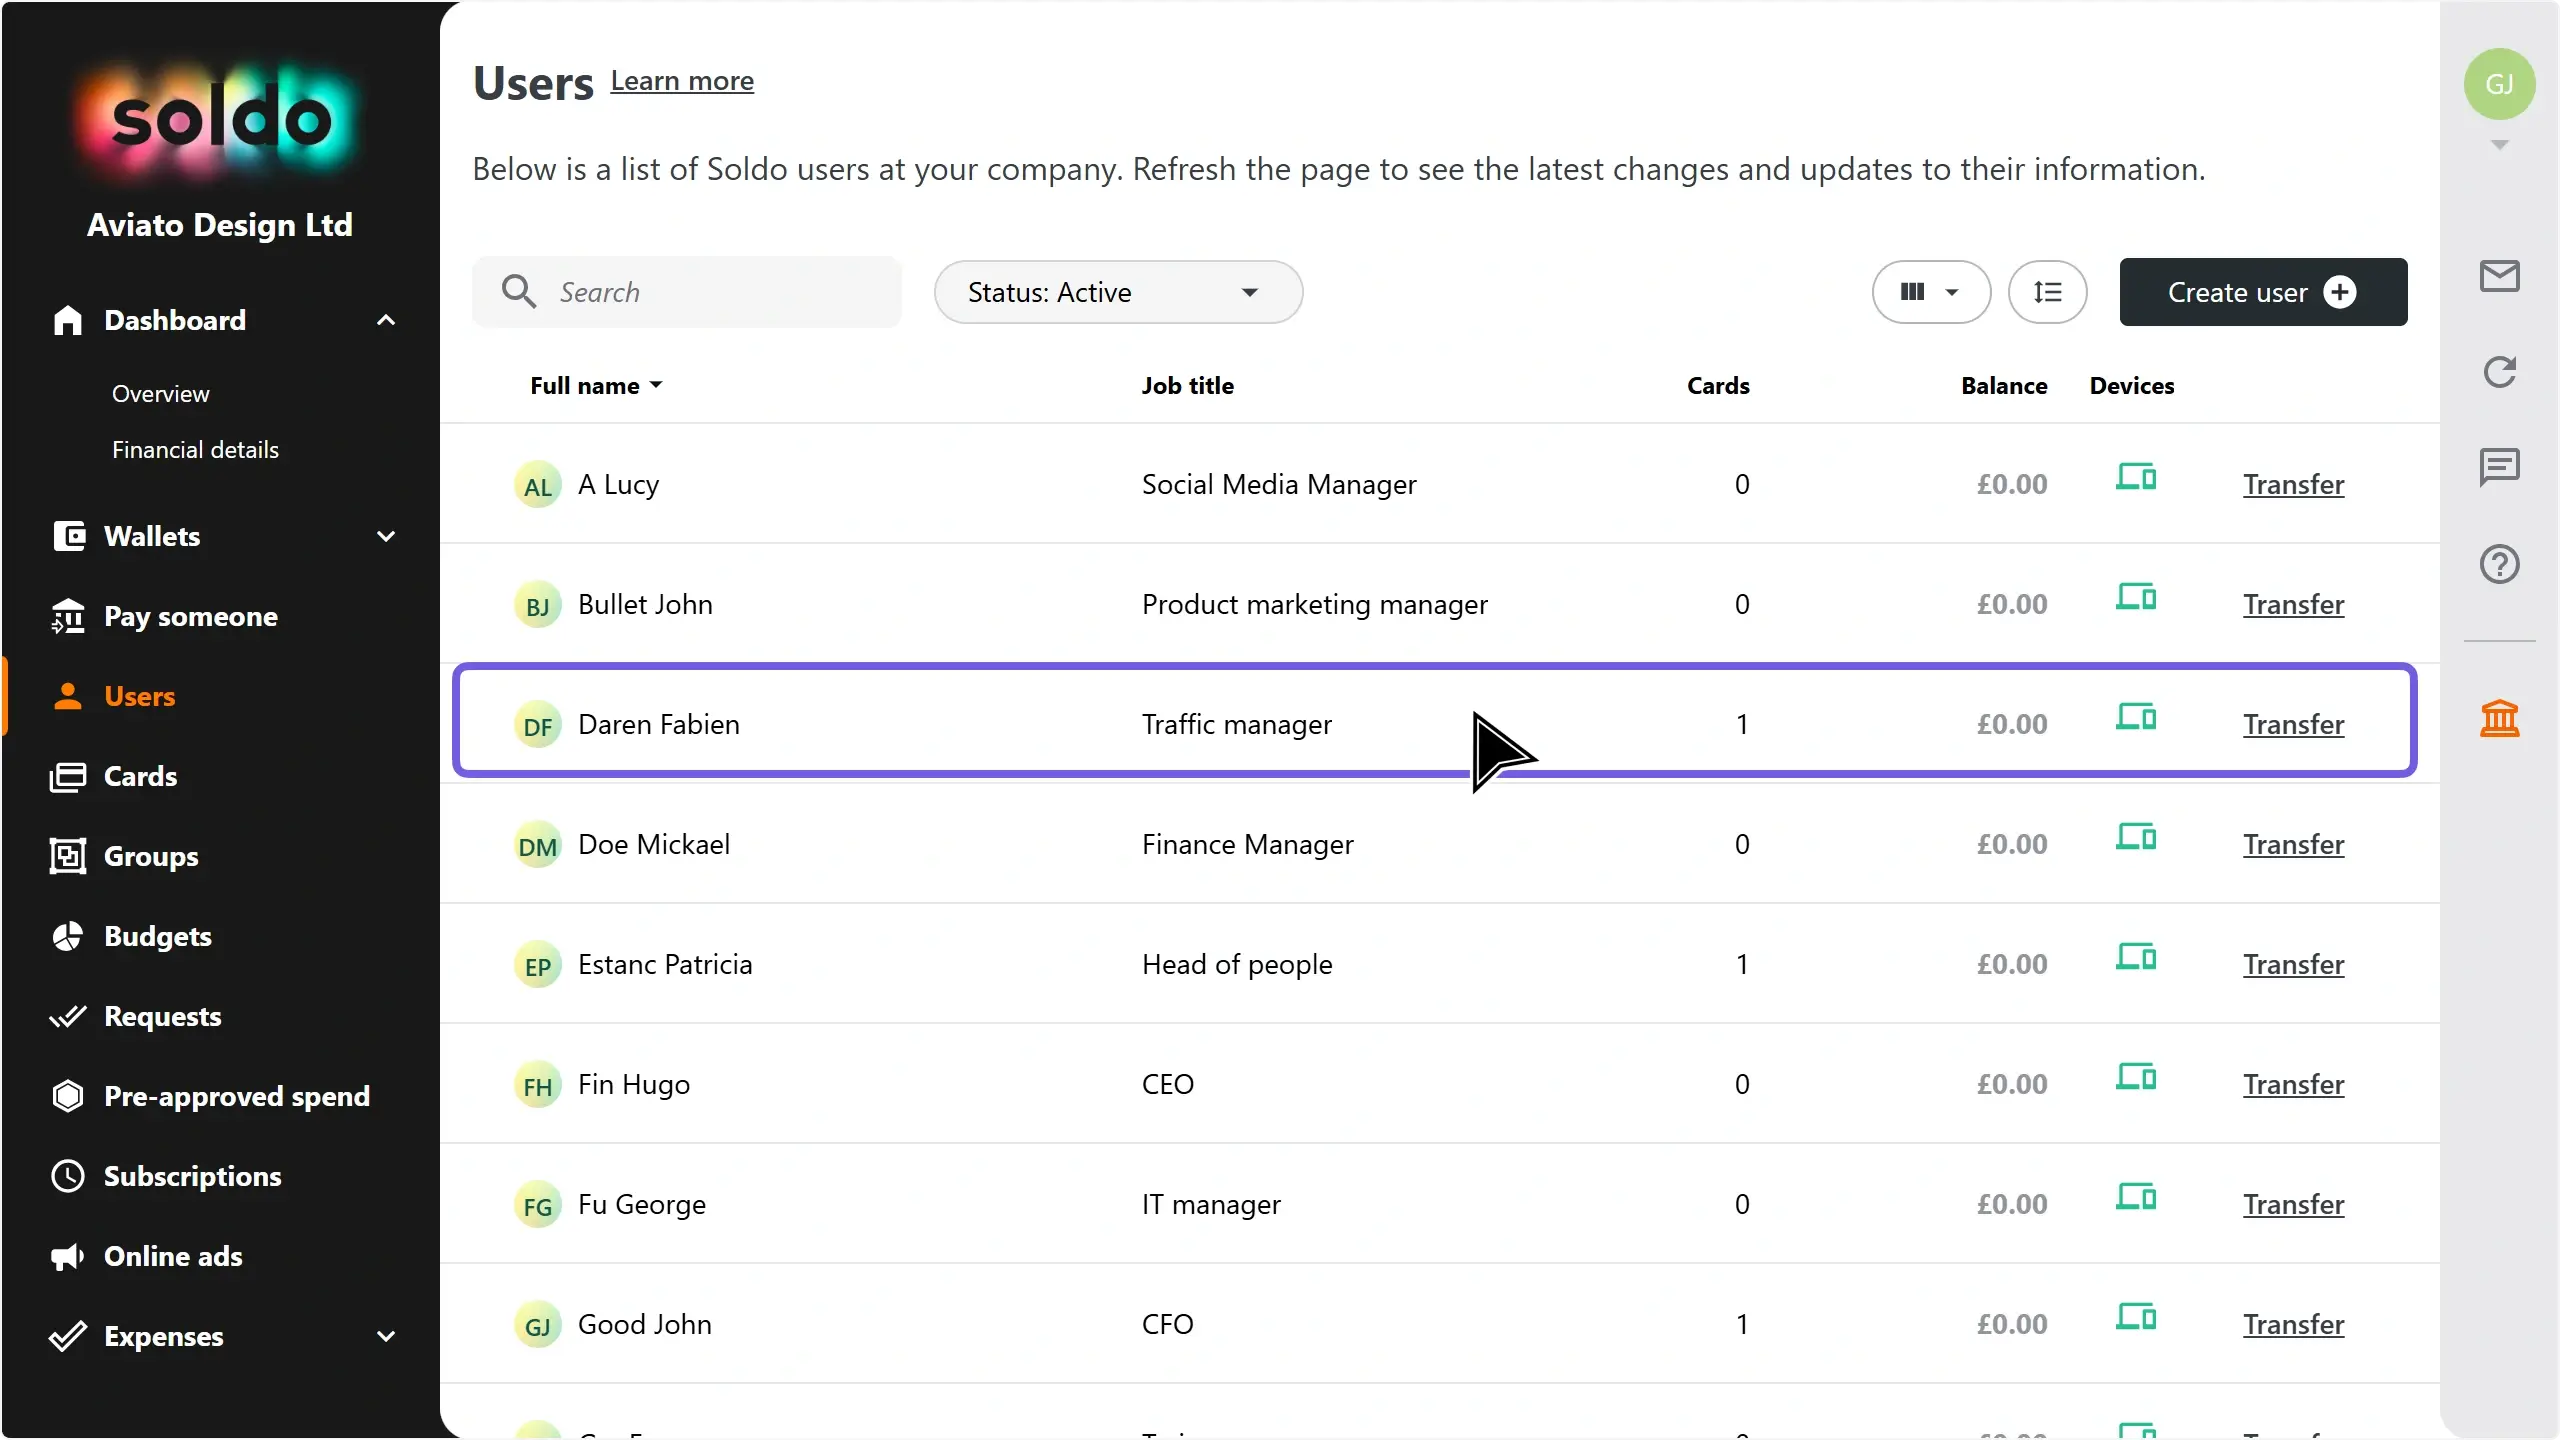2560x1440 pixels.
Task: Click the Create user button
Action: point(2262,292)
